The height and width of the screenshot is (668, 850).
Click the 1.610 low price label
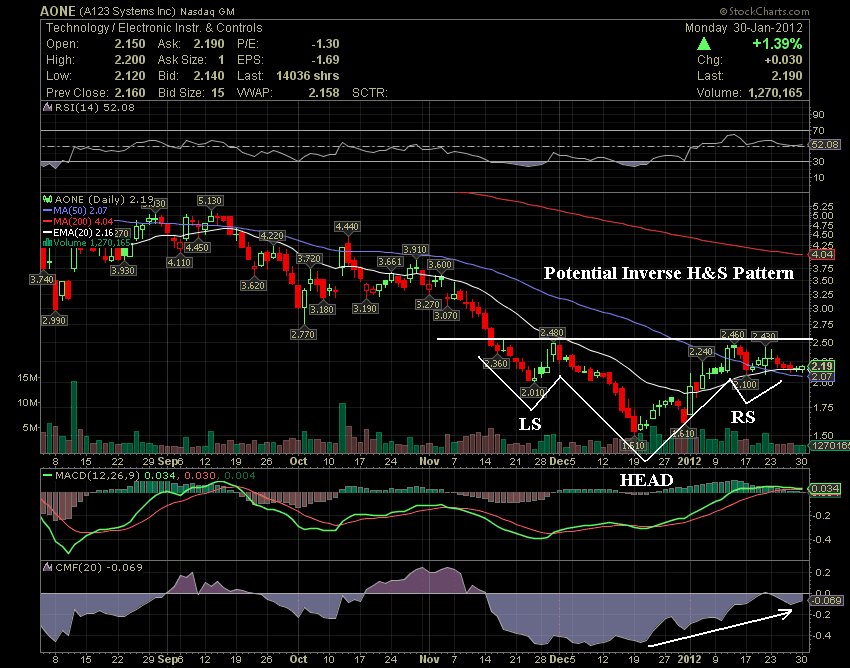coord(682,433)
